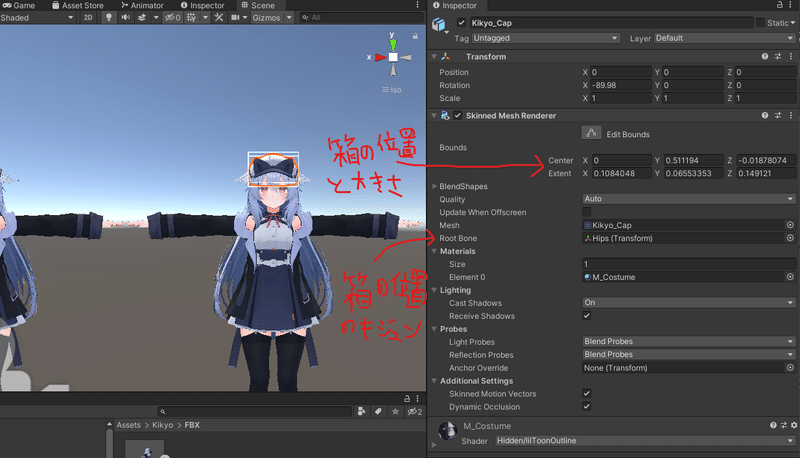Viewport: 800px width, 458px height.
Task: Switch to the Game tab
Action: point(19,5)
